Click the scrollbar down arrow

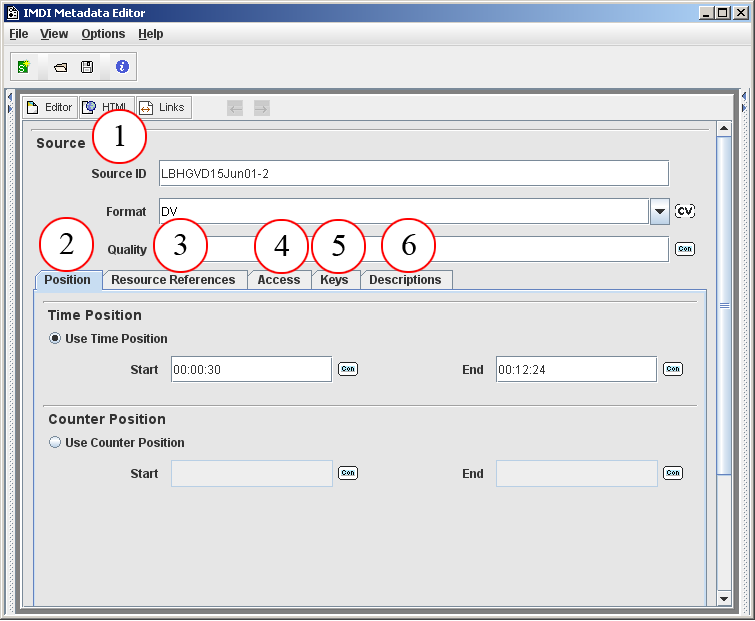pyautogui.click(x=724, y=599)
